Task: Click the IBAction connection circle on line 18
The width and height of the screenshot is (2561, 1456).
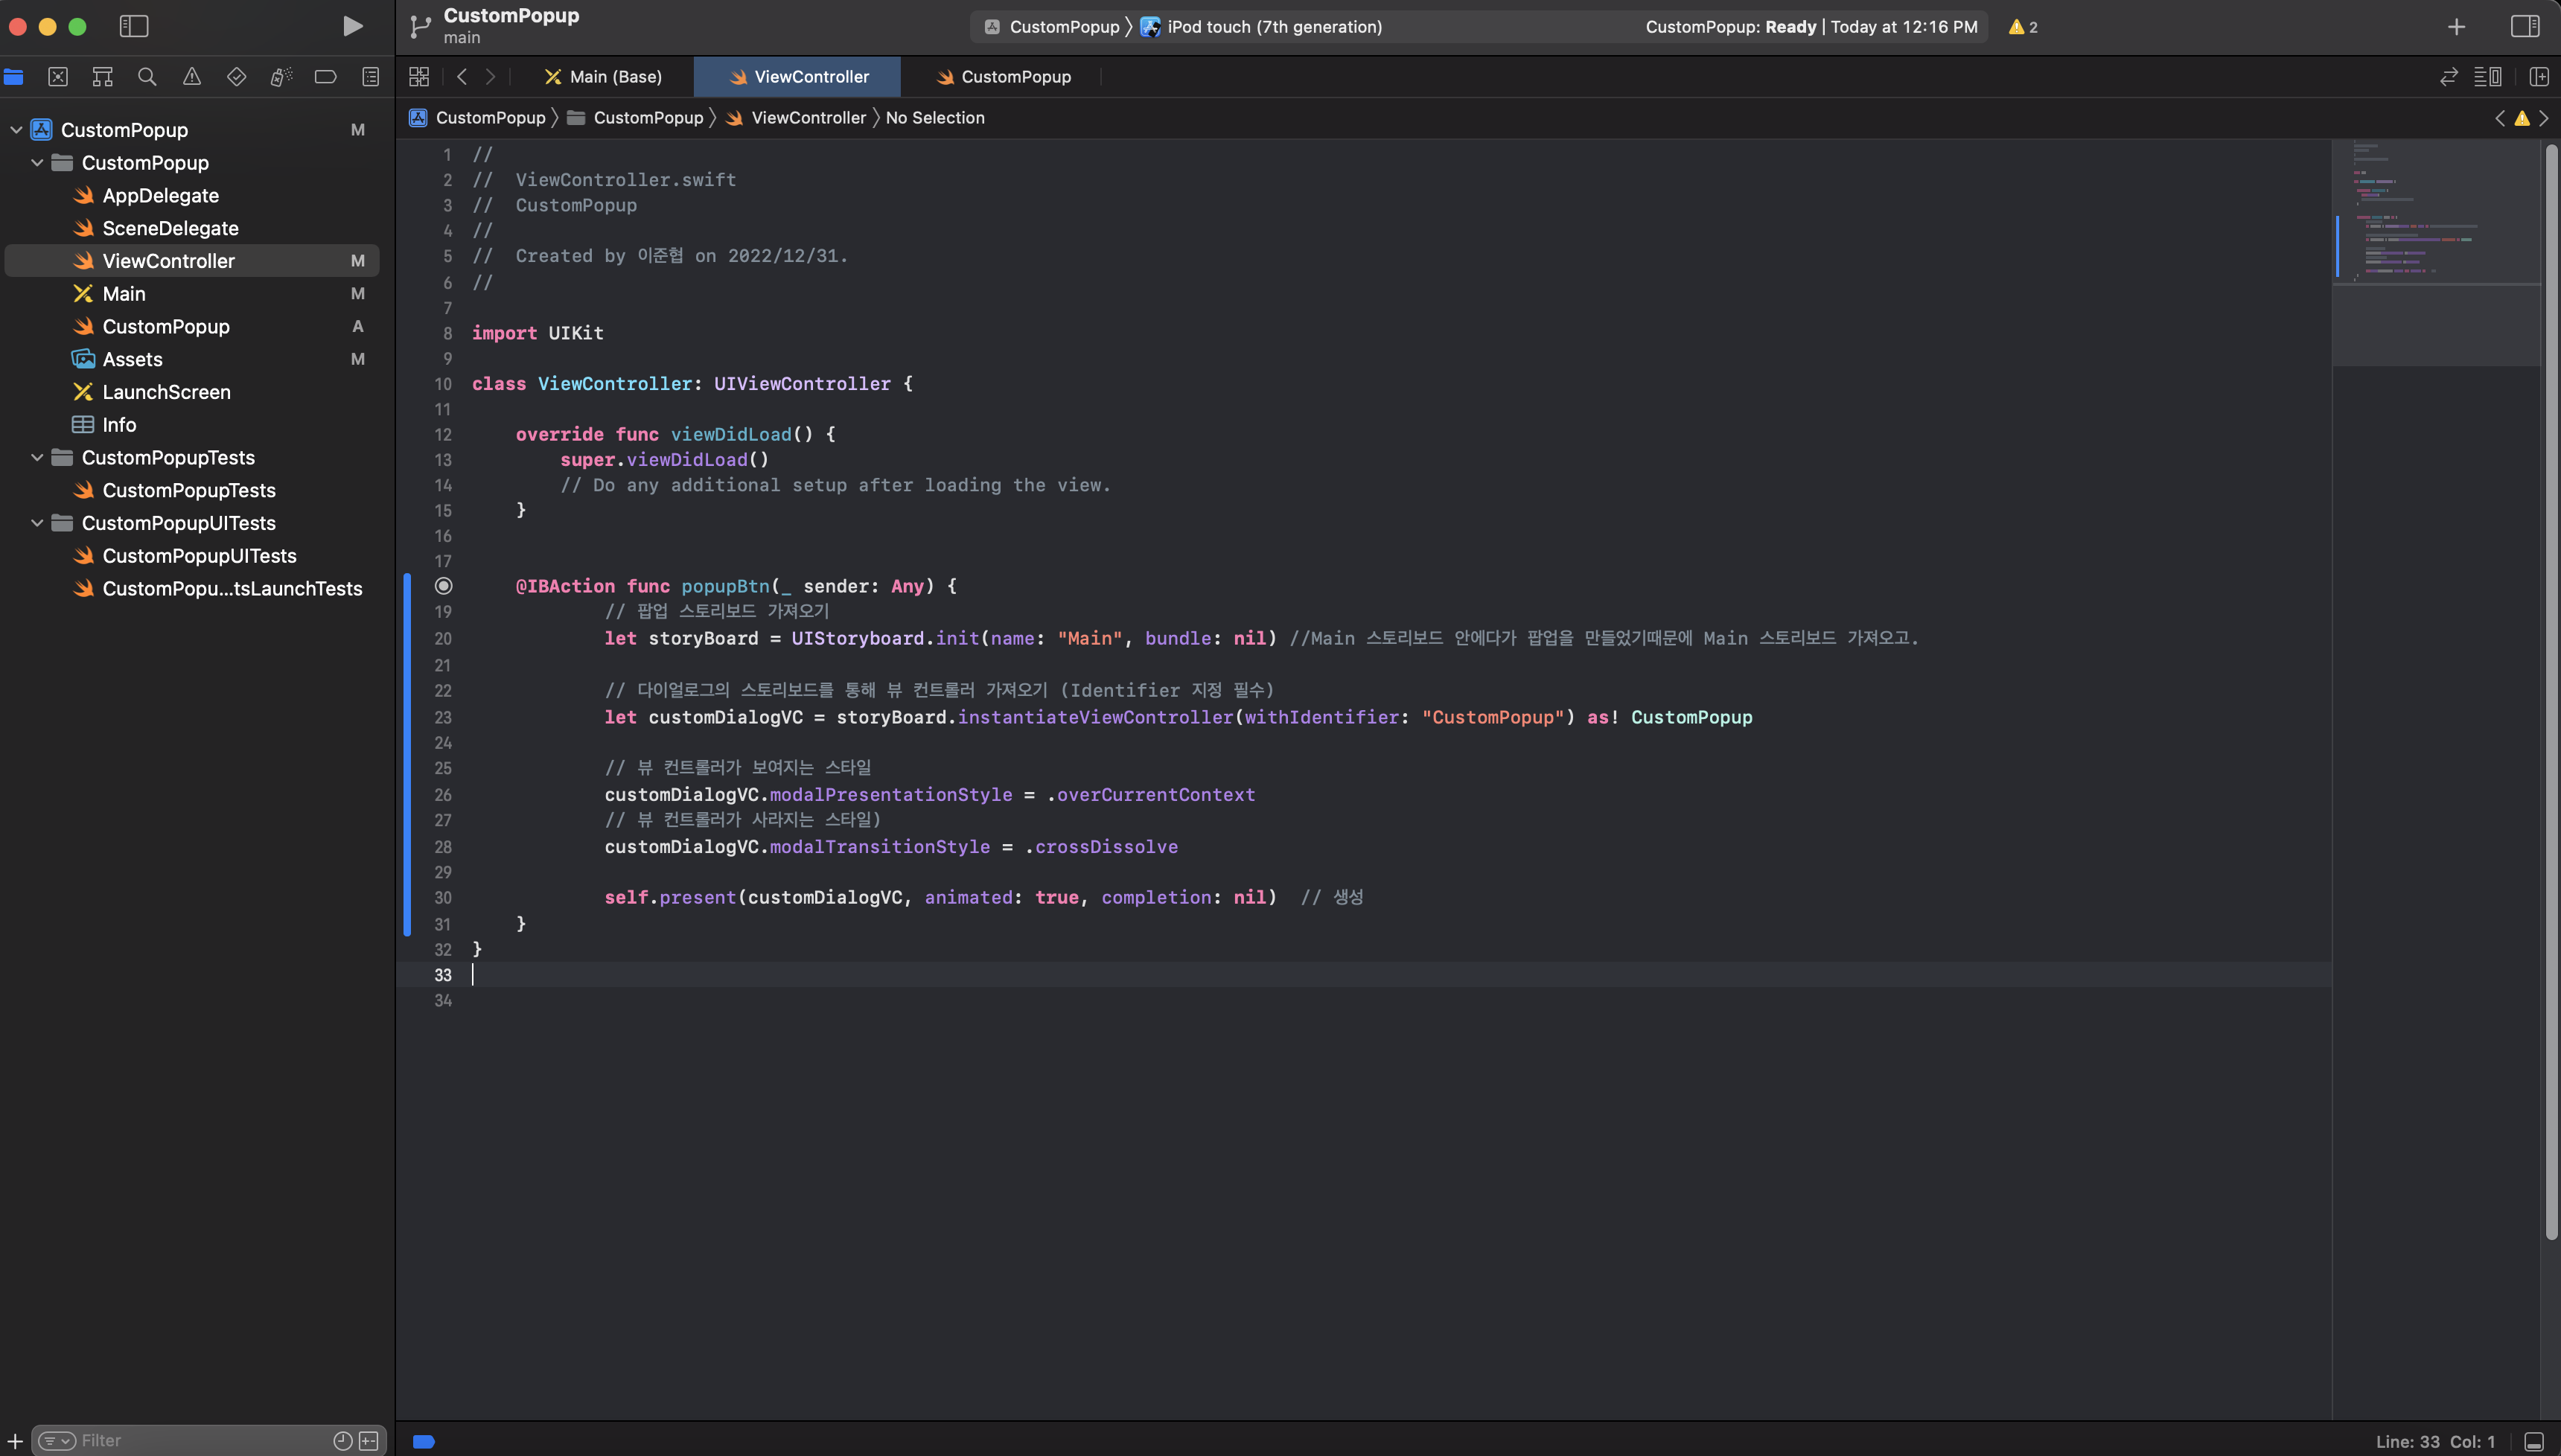Action: pos(443,586)
